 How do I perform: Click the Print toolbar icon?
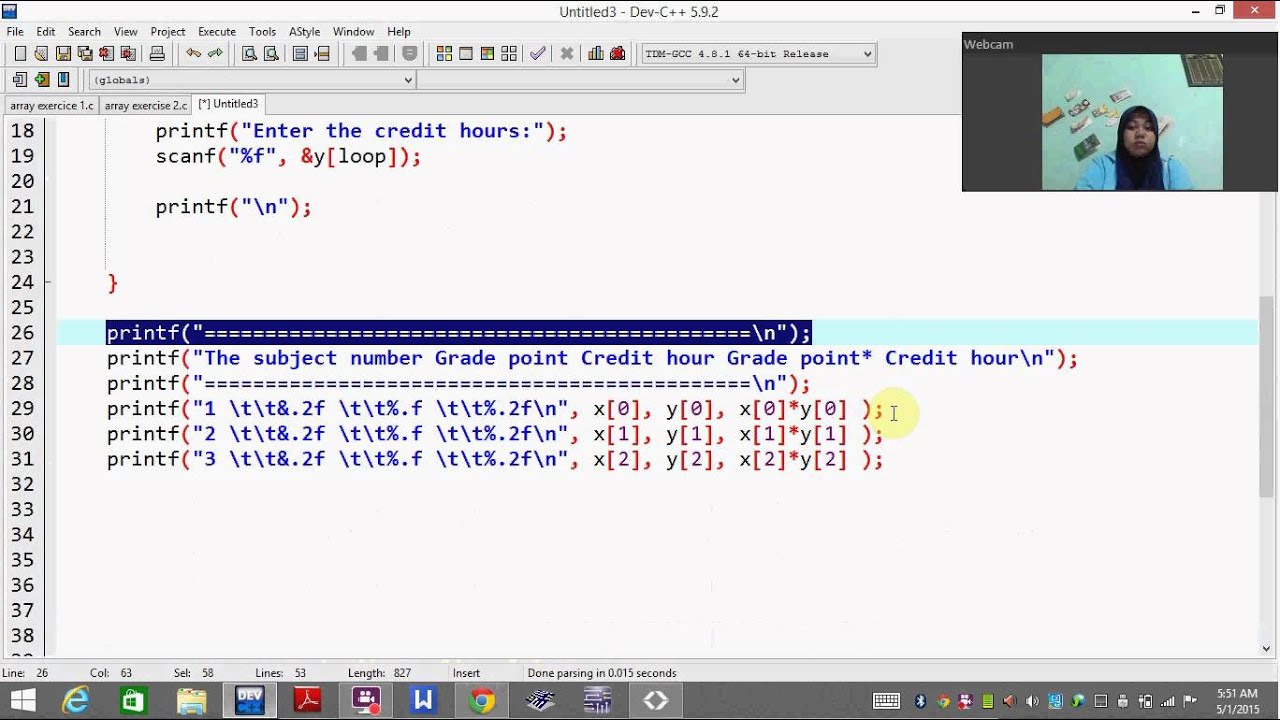157,54
